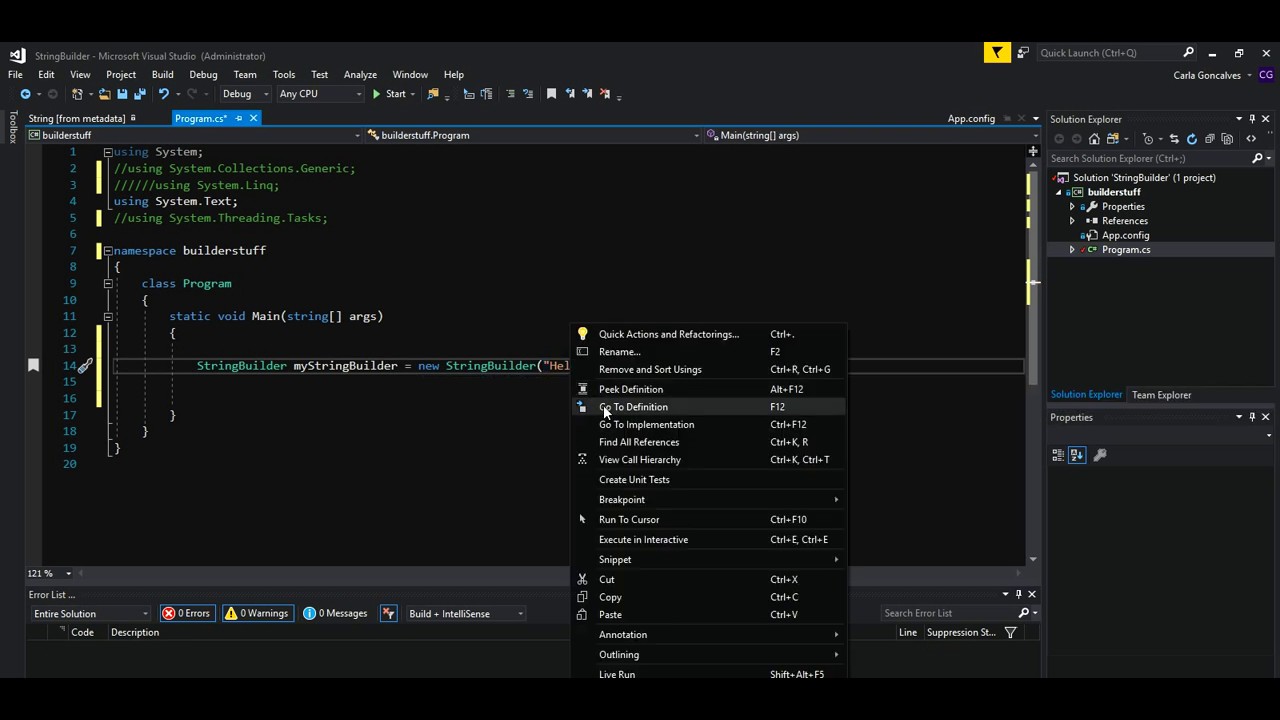Screen dimensions: 1280x720
Task: Click the View Code icon in Solution Explorer
Action: (x=1251, y=139)
